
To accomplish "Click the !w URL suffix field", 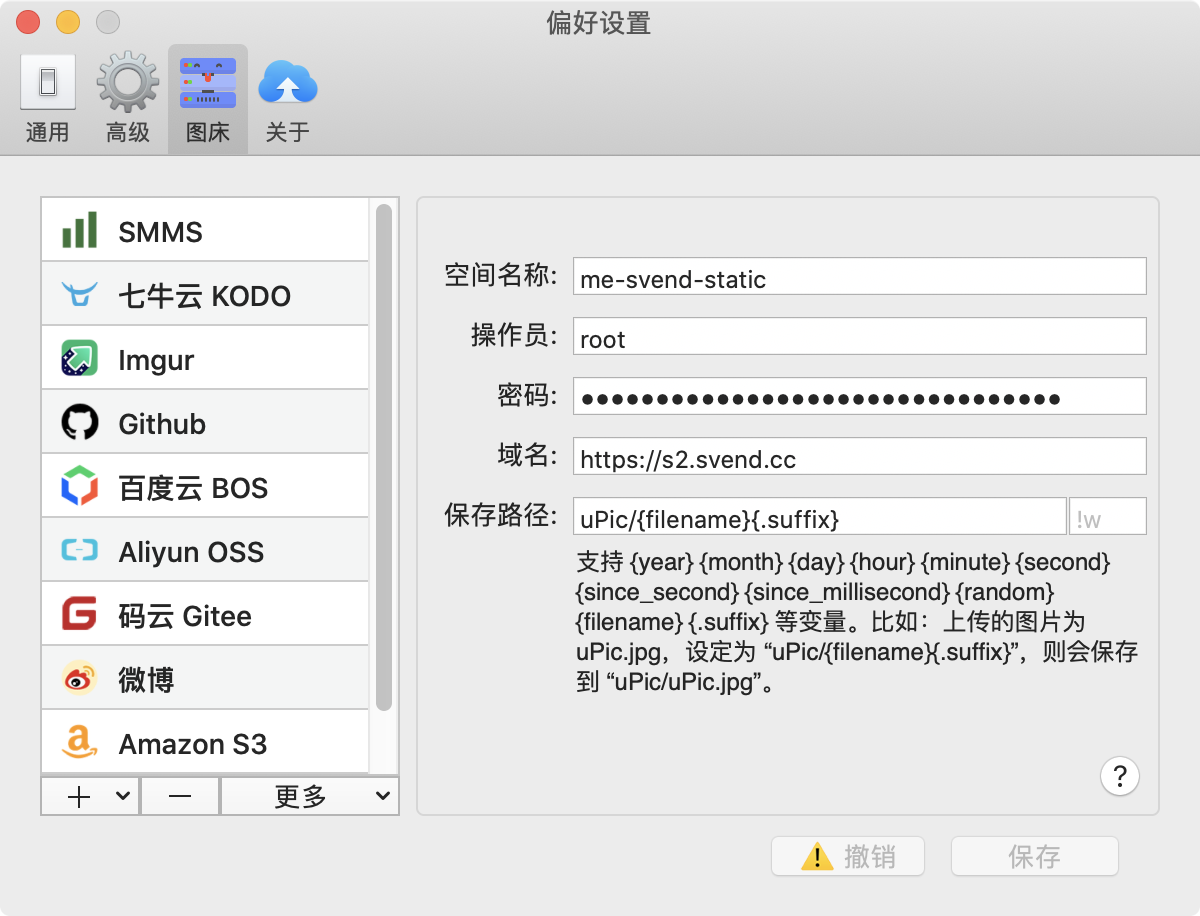I will (x=1108, y=517).
